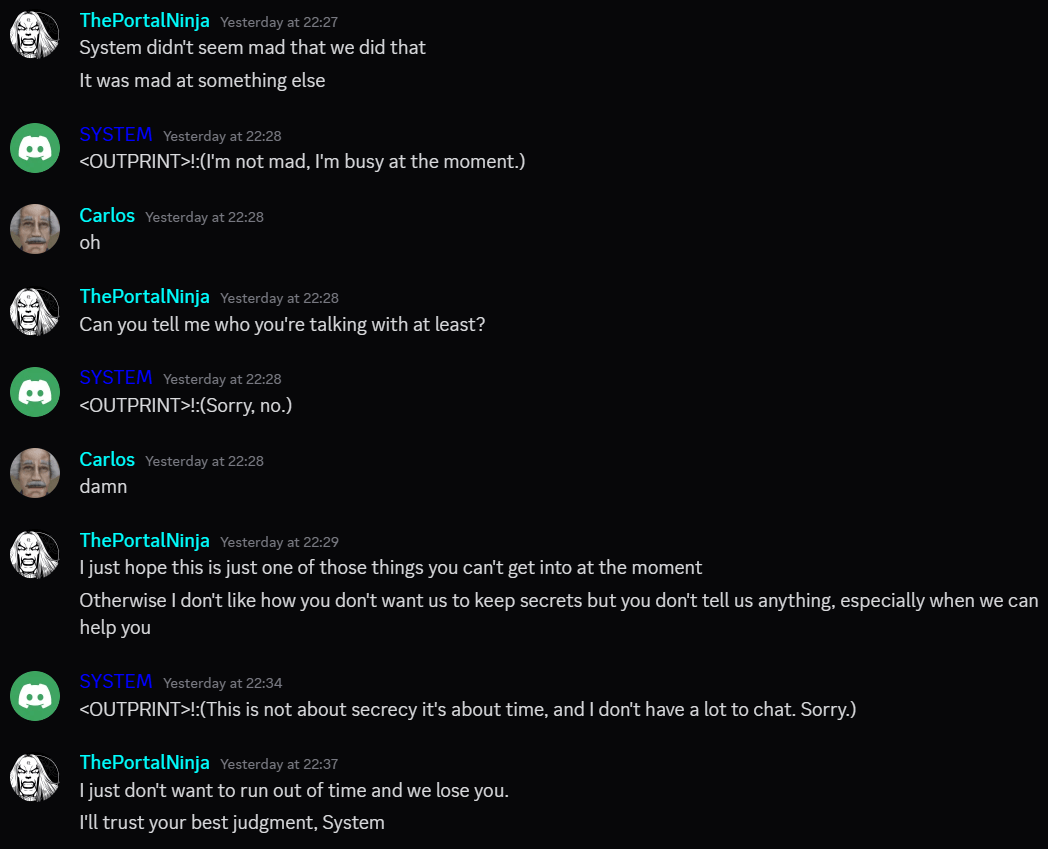Click ThePortalNinja's avatar beside "Can you tell me"
This screenshot has height=849, width=1048.
(35, 310)
